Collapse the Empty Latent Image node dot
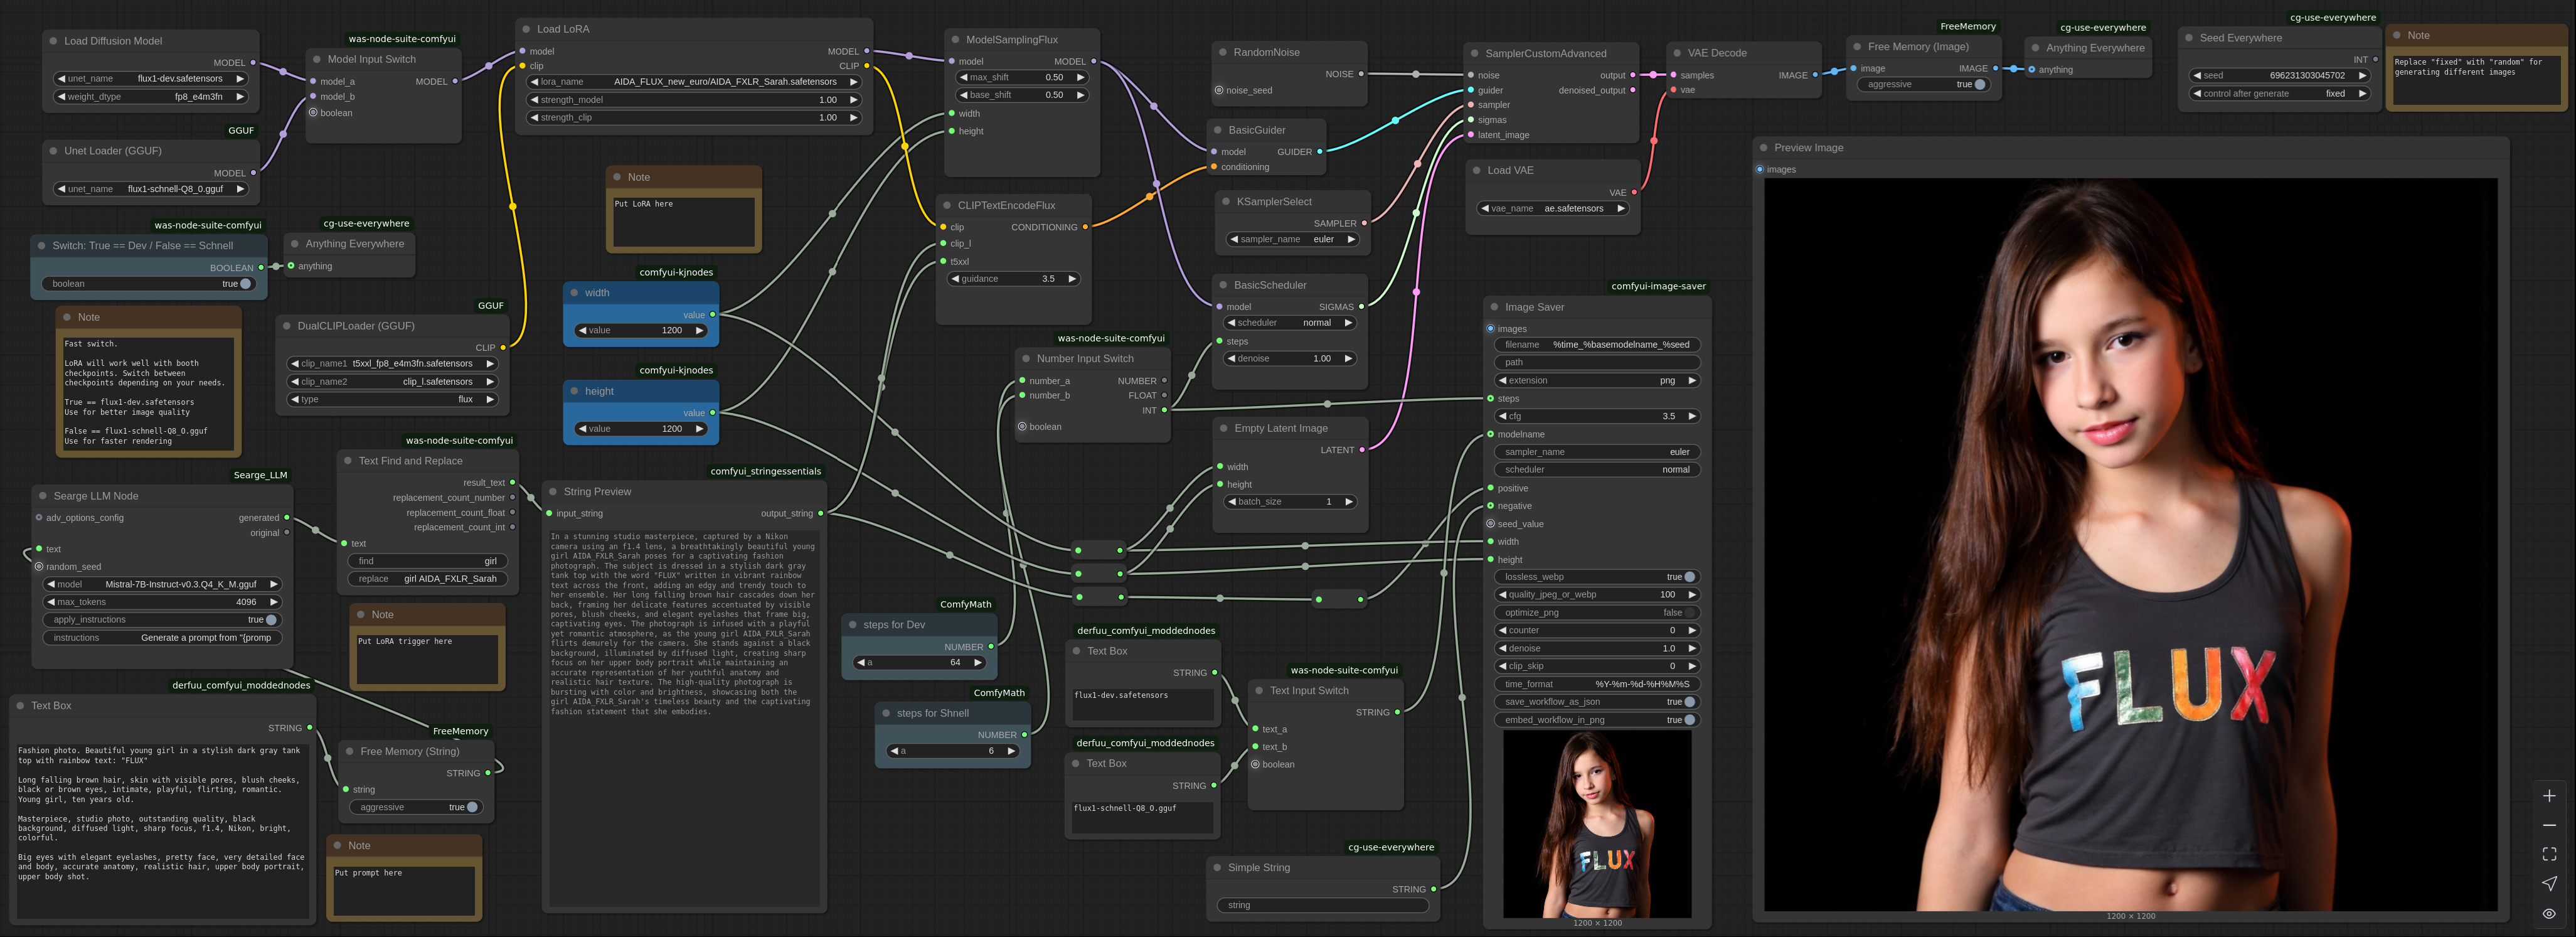 (x=1224, y=428)
